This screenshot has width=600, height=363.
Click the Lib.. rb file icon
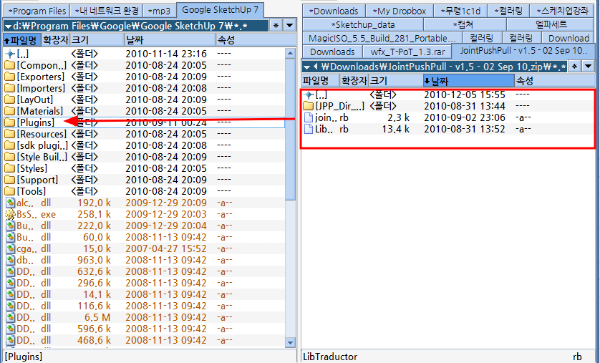click(308, 129)
